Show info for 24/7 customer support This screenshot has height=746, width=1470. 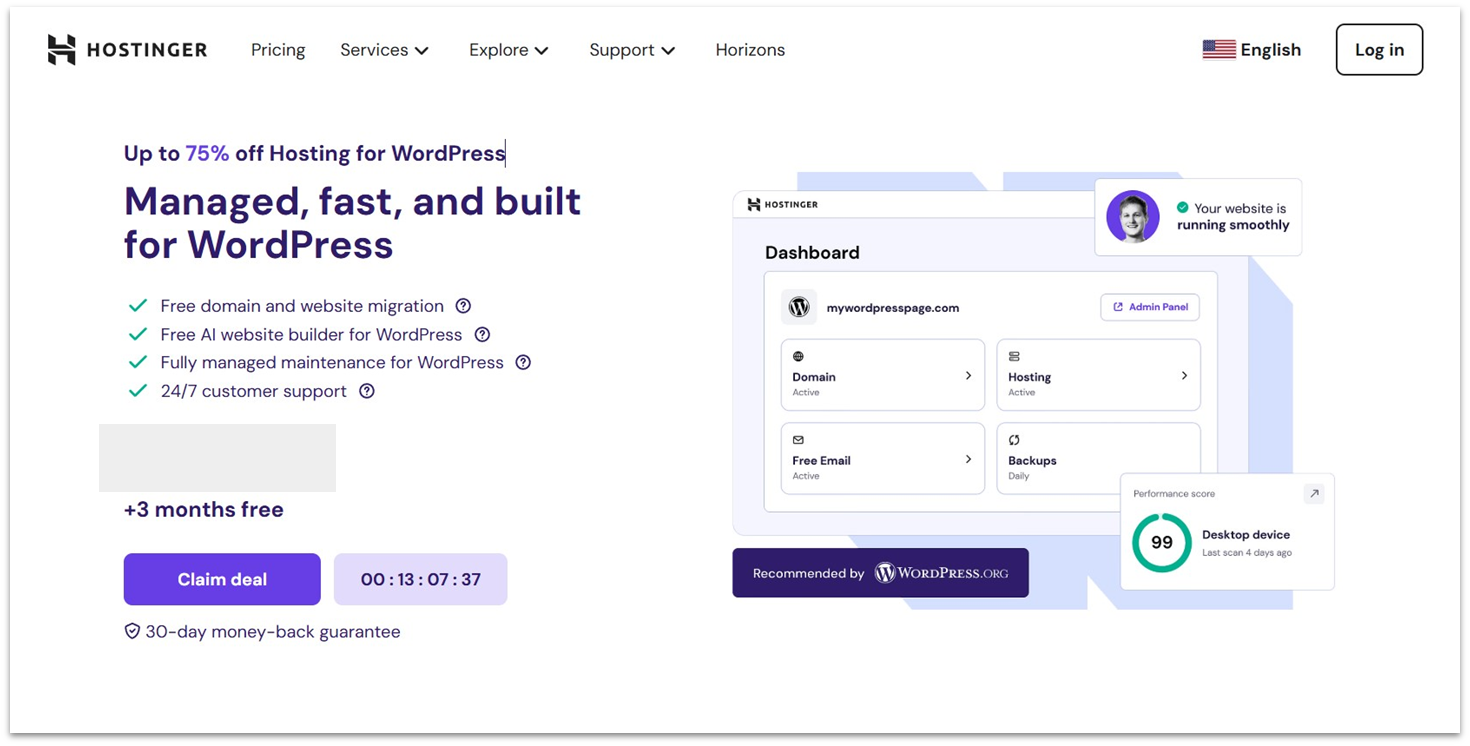(367, 391)
